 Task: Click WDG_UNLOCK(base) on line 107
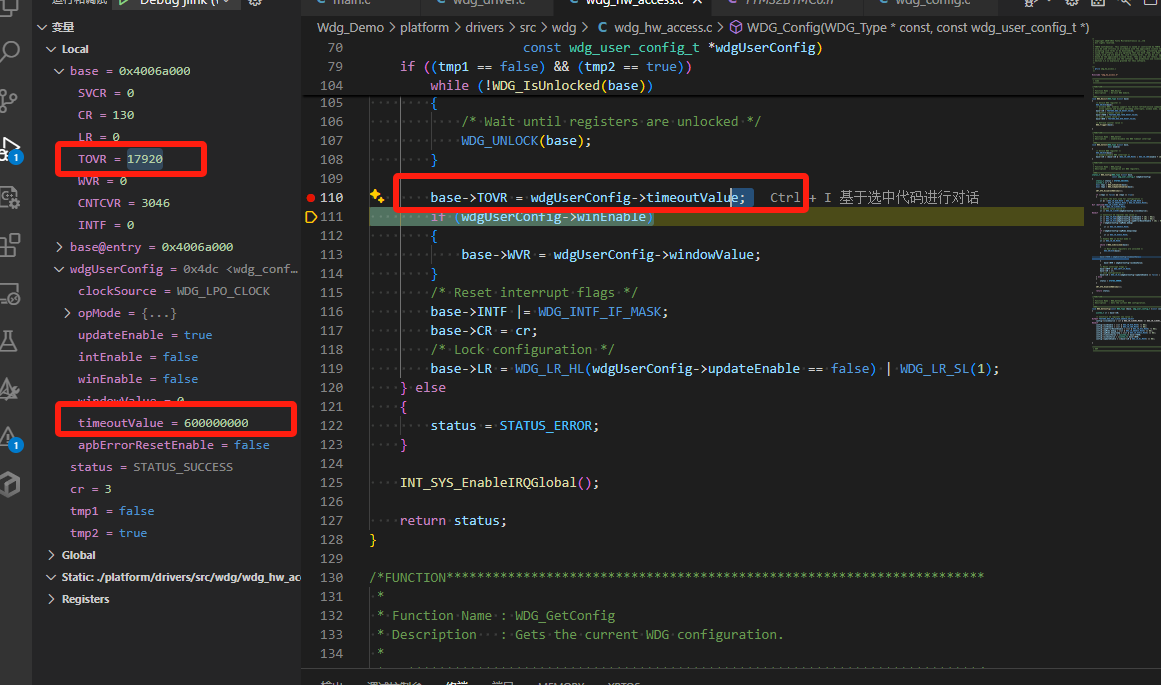(523, 141)
